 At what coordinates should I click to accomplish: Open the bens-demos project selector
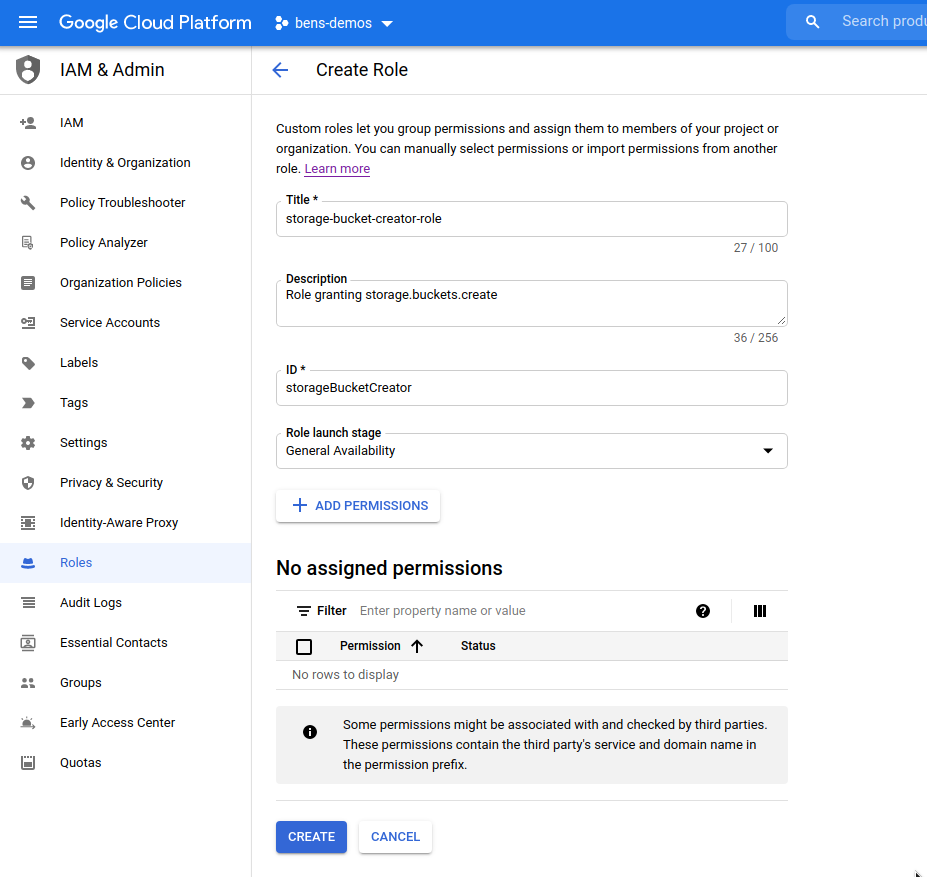(334, 23)
